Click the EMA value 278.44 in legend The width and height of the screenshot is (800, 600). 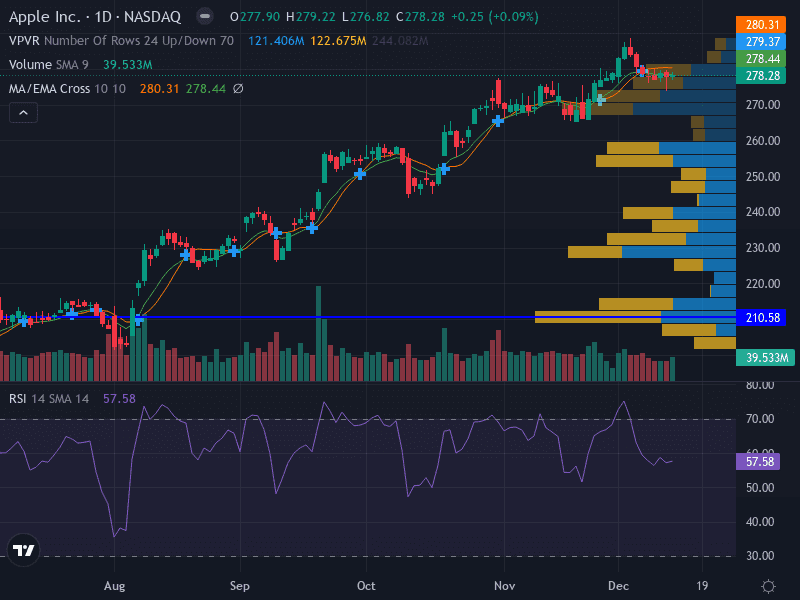point(206,89)
